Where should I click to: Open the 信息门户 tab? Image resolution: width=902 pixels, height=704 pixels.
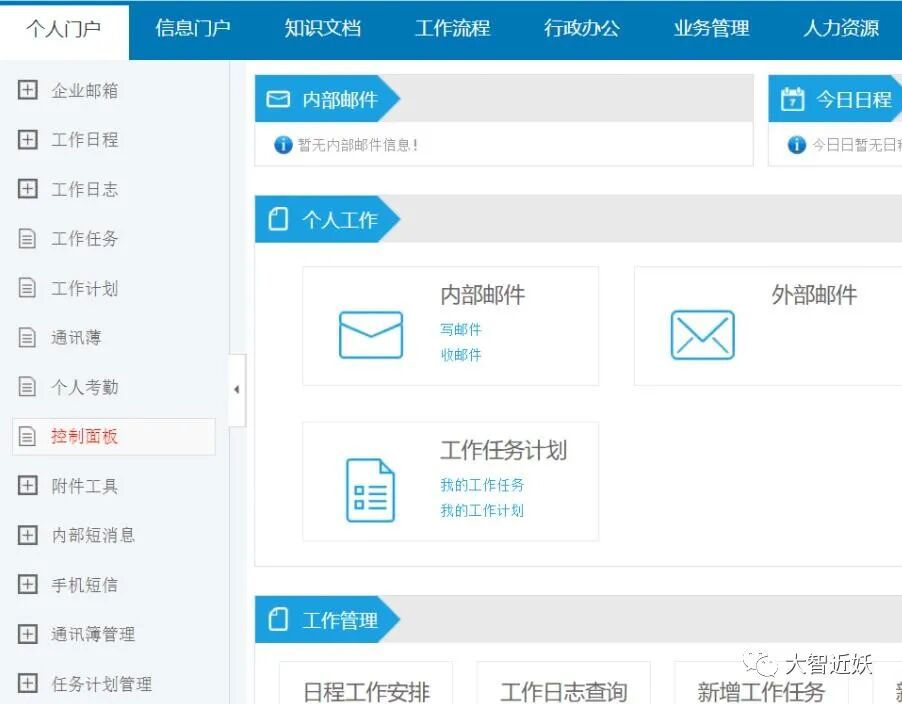point(193,28)
